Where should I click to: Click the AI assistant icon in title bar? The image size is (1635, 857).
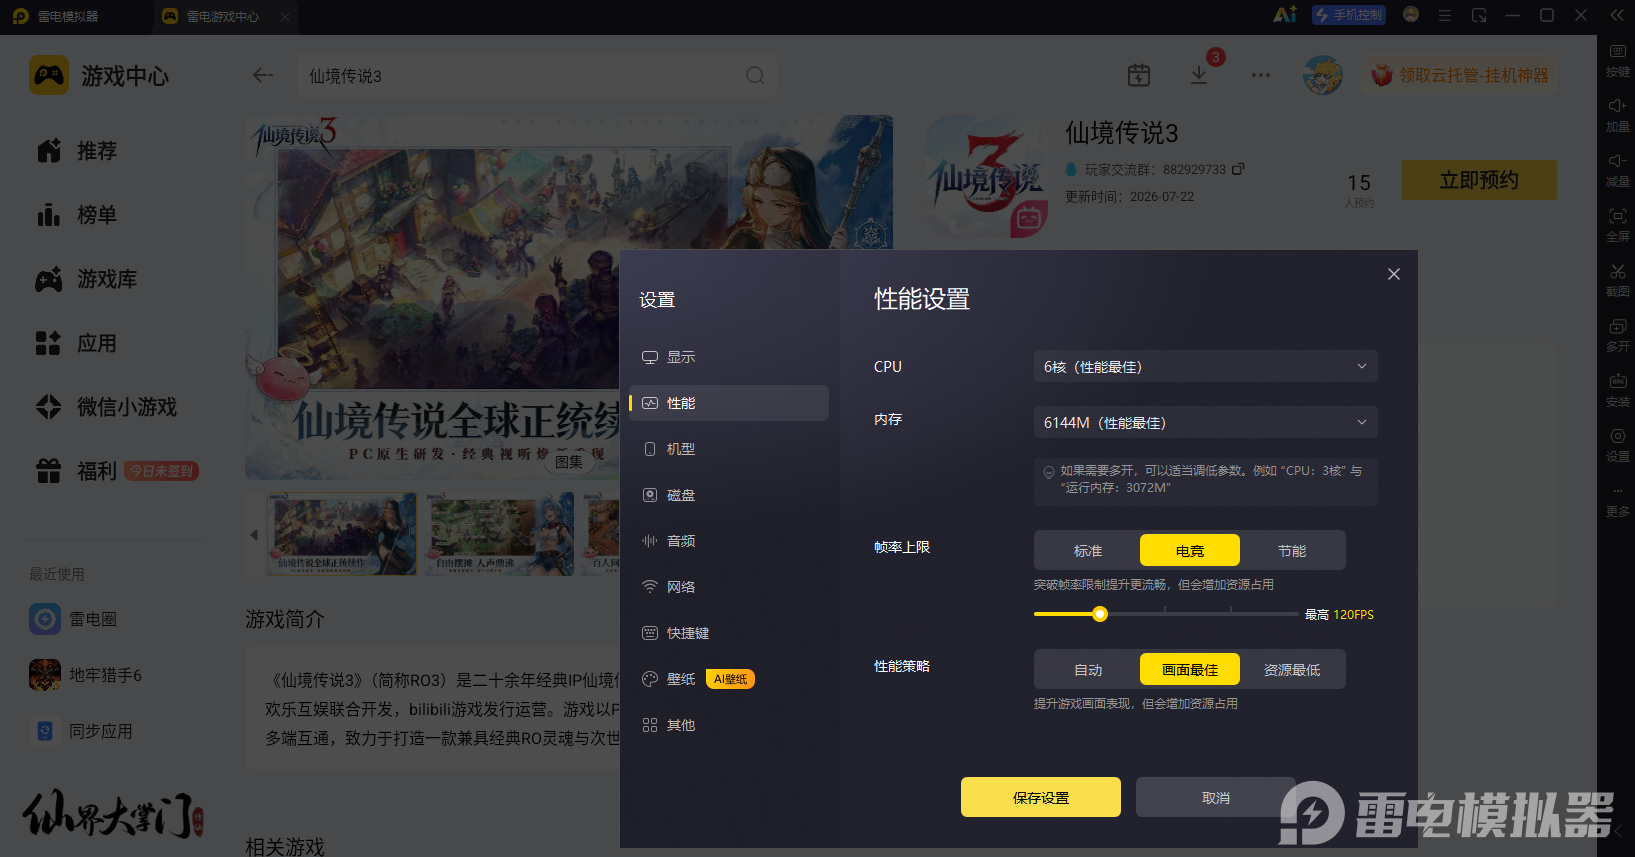(x=1285, y=15)
